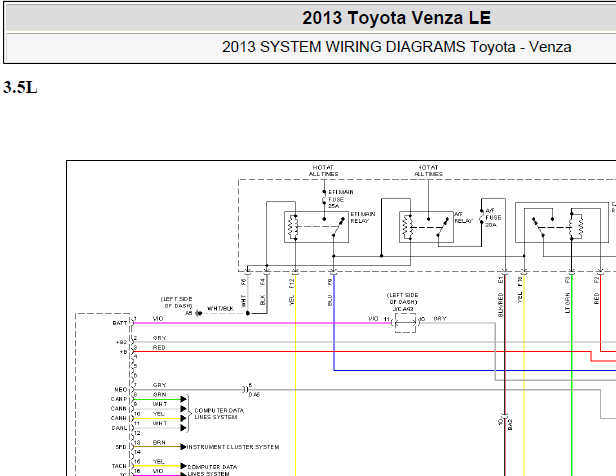Screen dimensions: 616x476
Task: Click the CANL terminal label
Action: [x=119, y=428]
